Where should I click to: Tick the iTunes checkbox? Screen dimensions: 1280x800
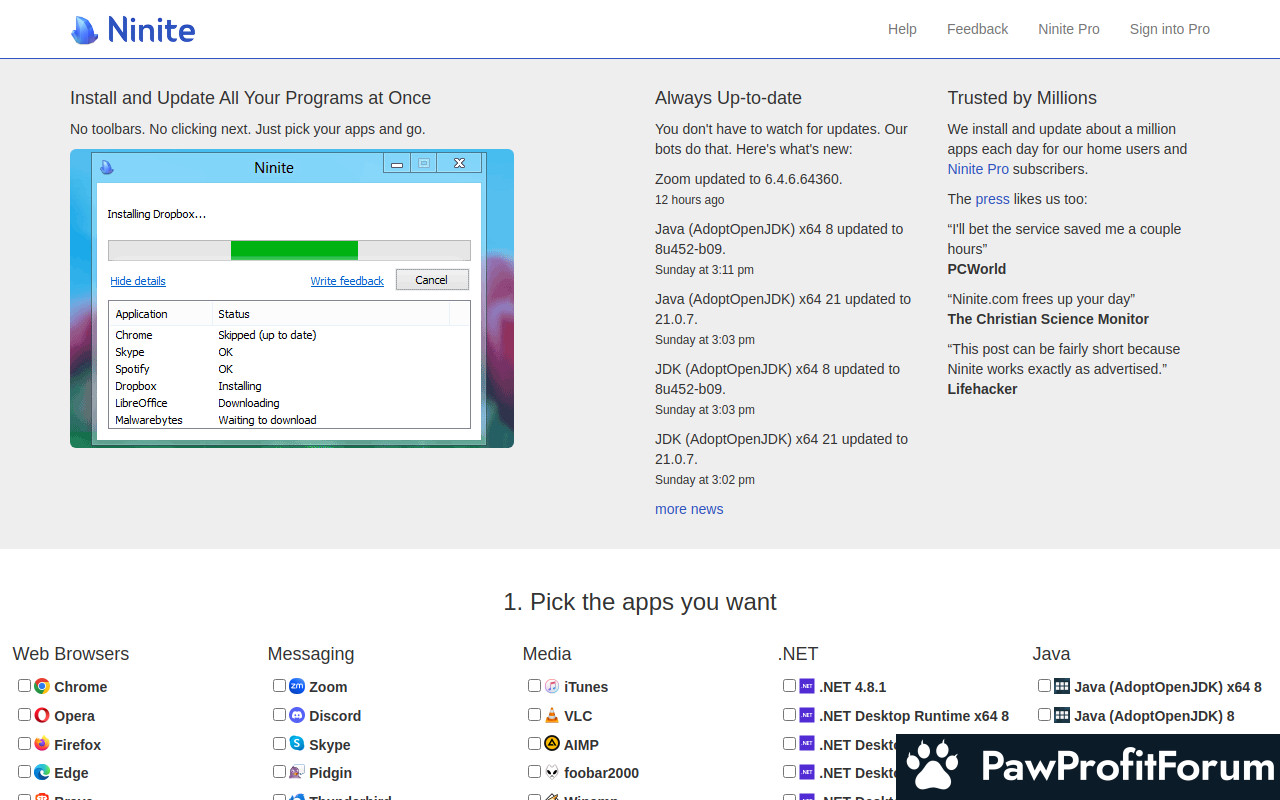(534, 686)
